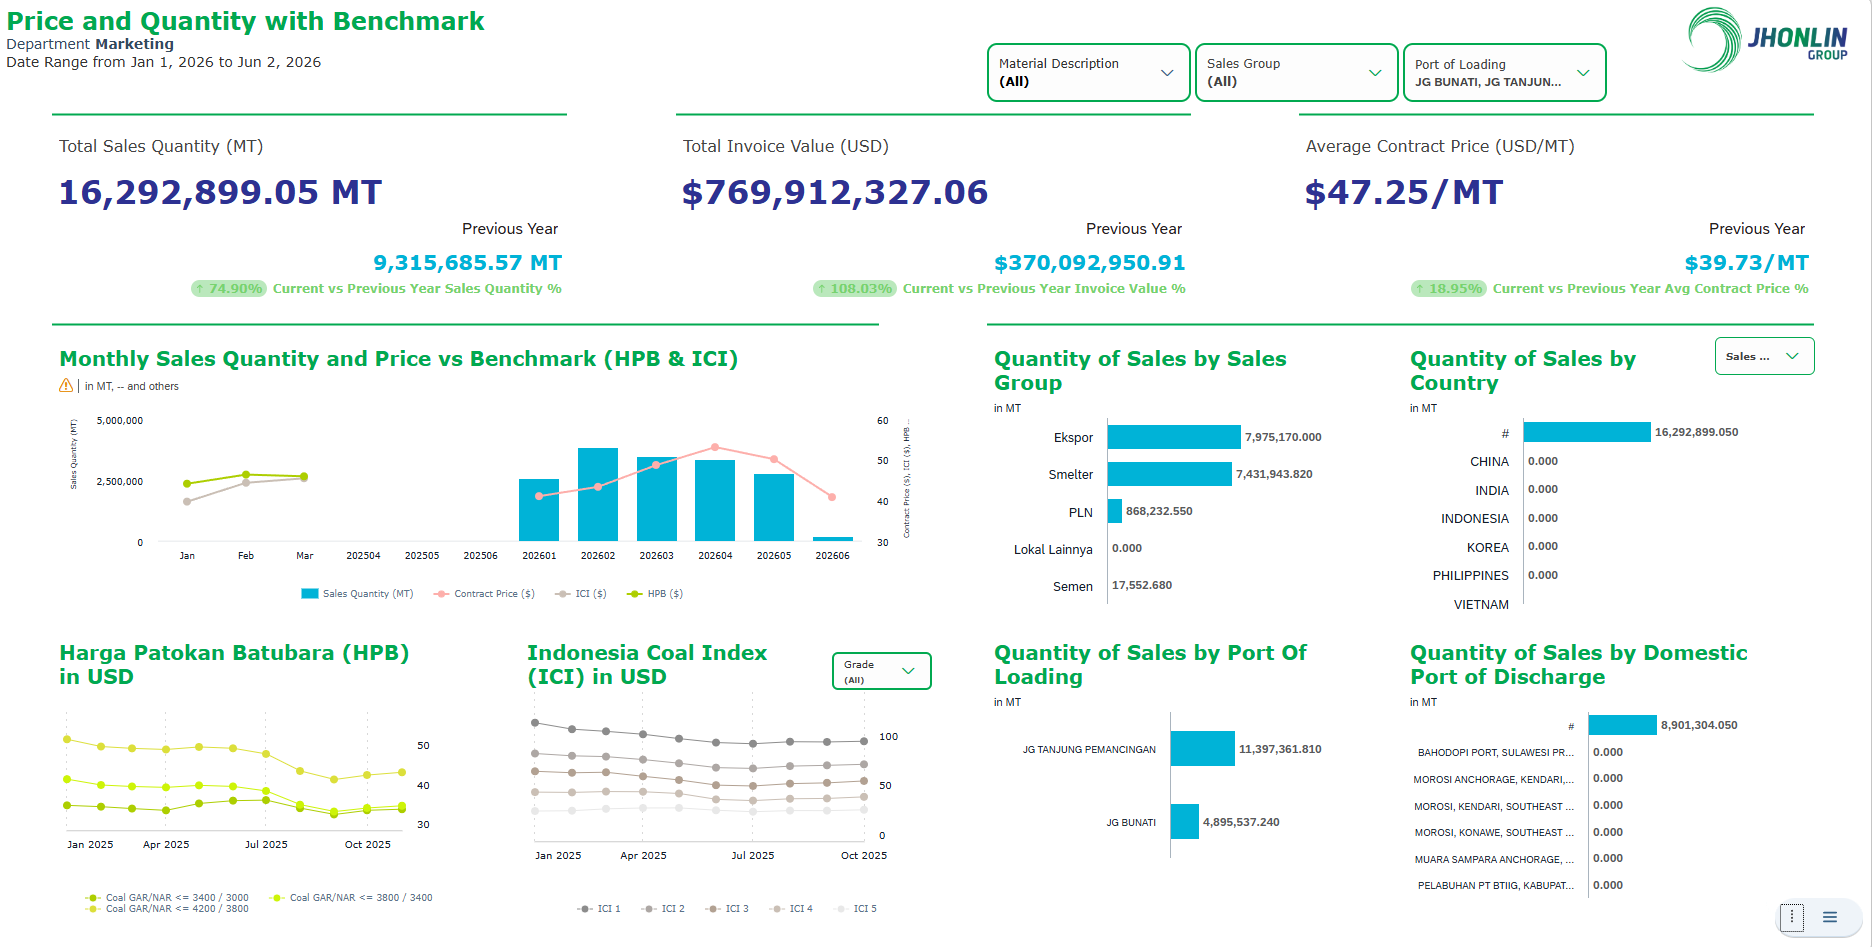1872x947 pixels.
Task: Click the 74.90% sales quantity change badge
Action: tap(229, 289)
